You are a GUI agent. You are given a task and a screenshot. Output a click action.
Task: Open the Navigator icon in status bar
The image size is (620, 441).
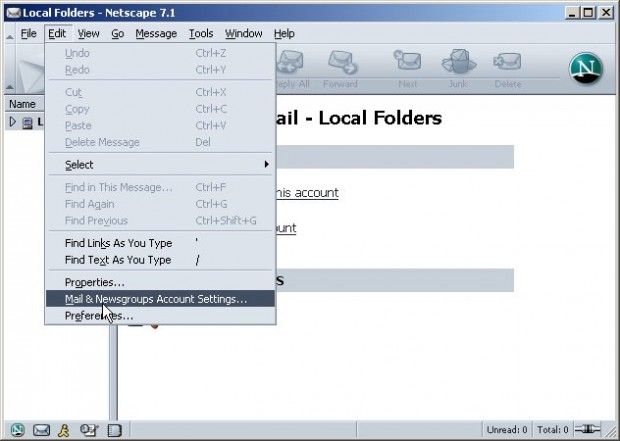[17, 430]
